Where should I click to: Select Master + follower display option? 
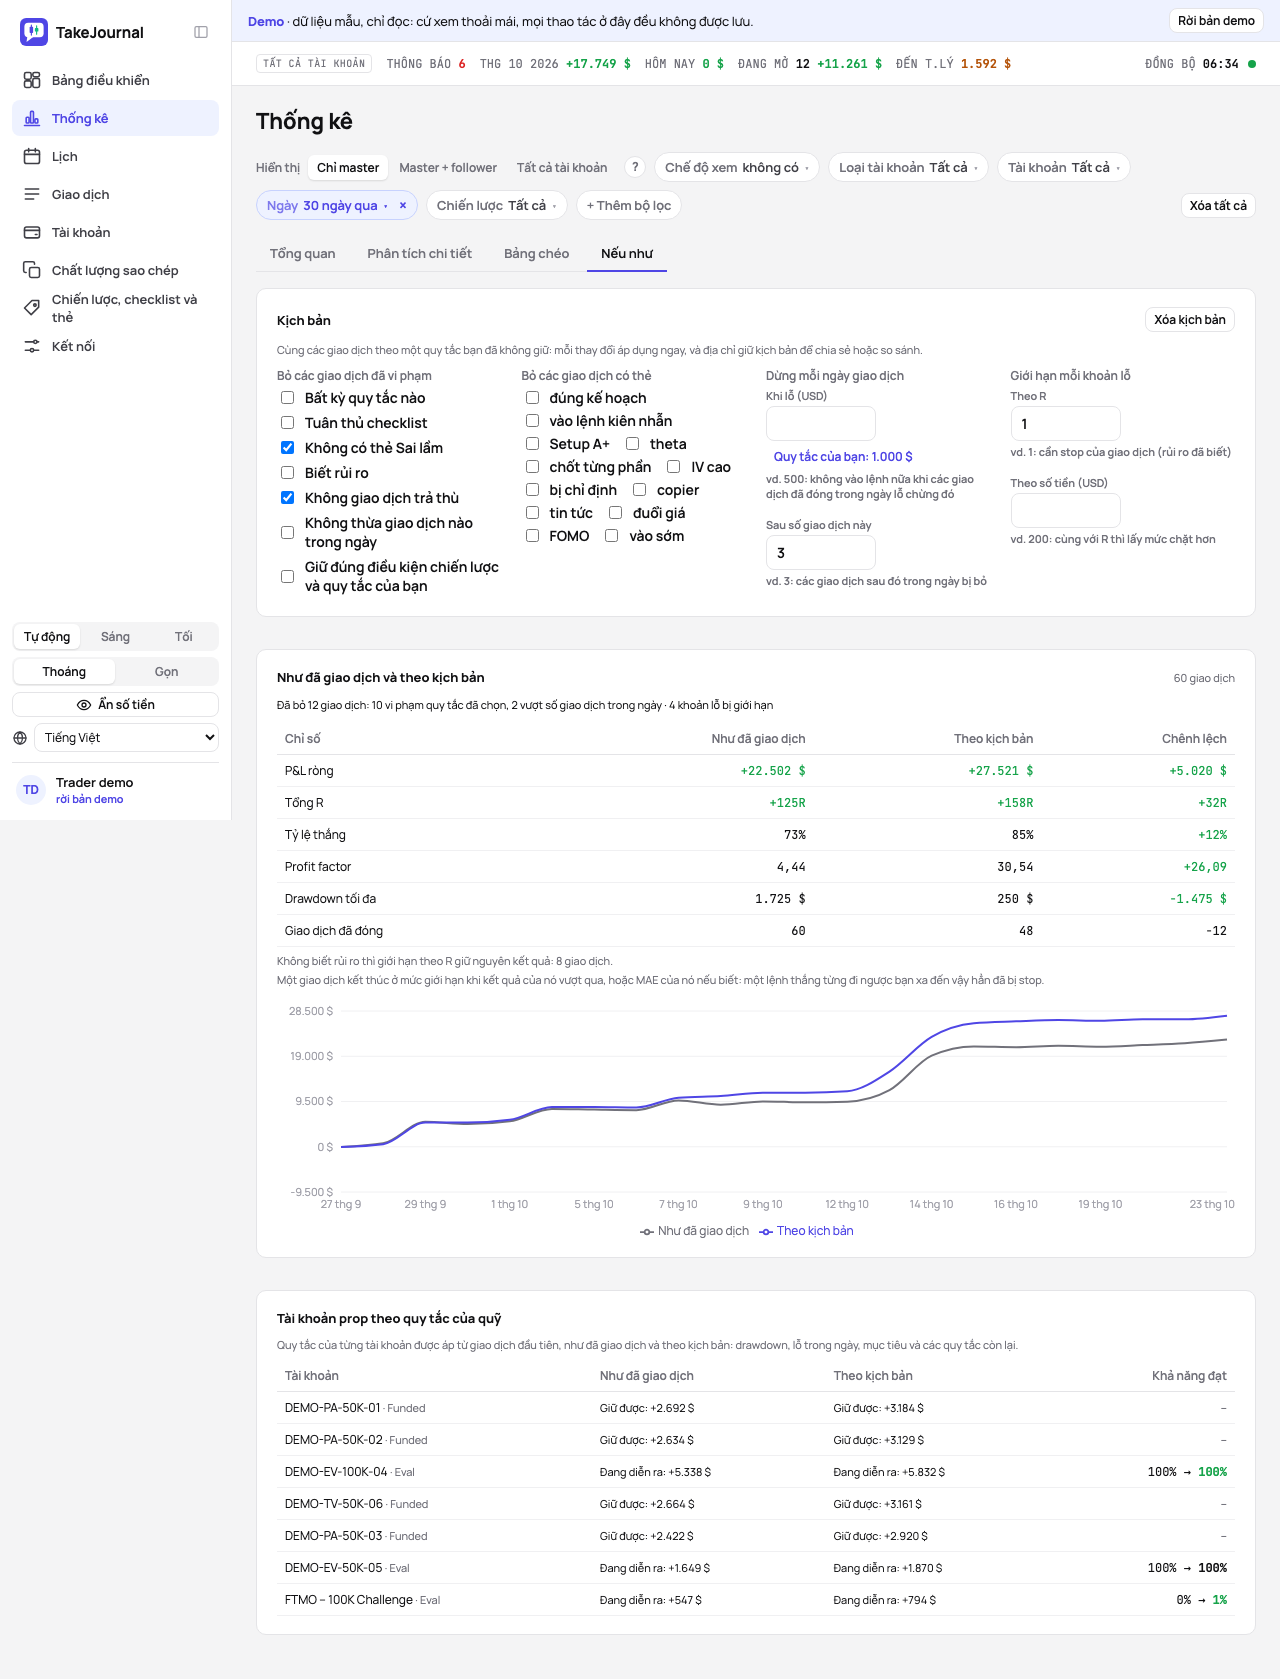coord(448,167)
